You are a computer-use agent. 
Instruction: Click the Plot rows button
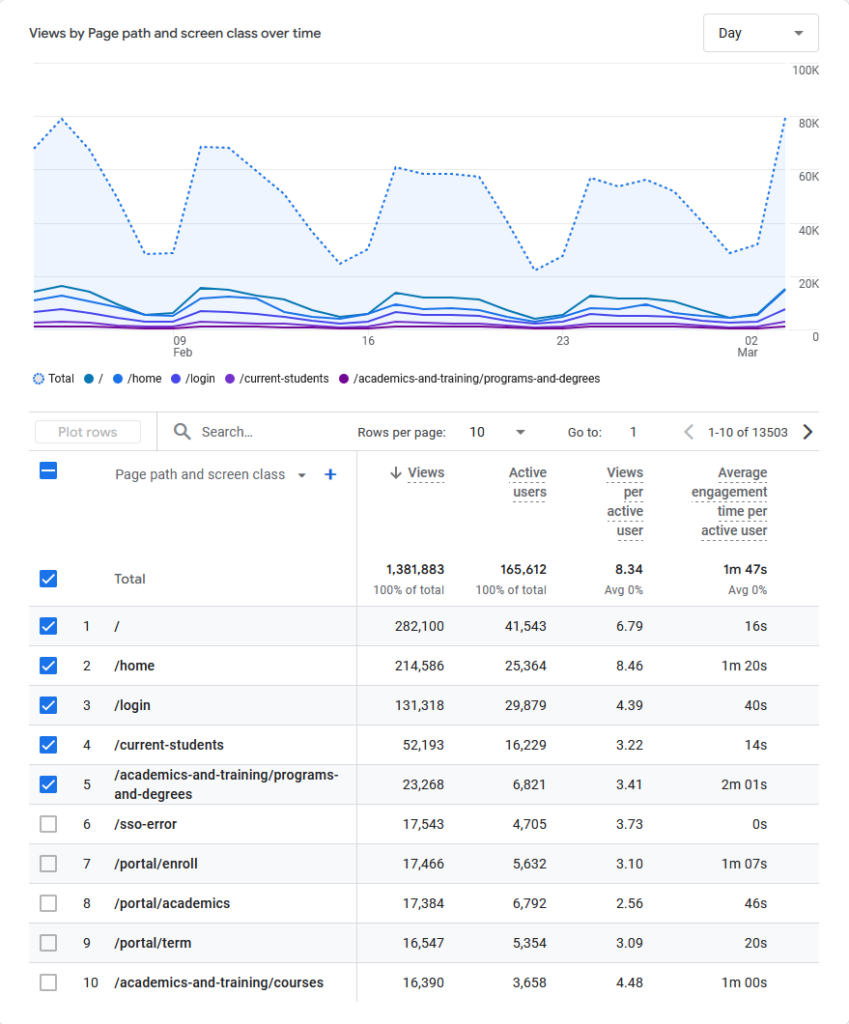tap(88, 432)
